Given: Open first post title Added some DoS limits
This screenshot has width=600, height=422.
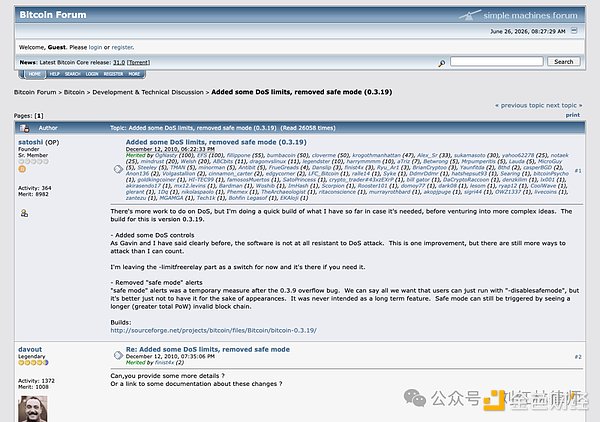Looking at the screenshot, I should 216,142.
